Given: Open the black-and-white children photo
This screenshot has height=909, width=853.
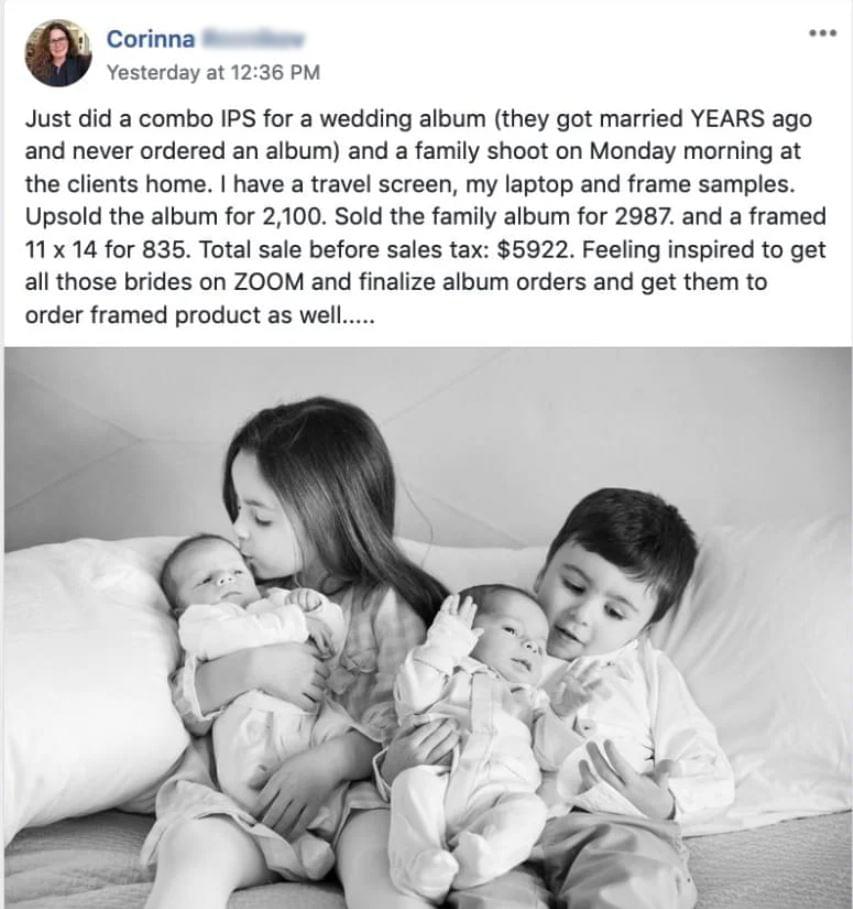Looking at the screenshot, I should [429, 627].
